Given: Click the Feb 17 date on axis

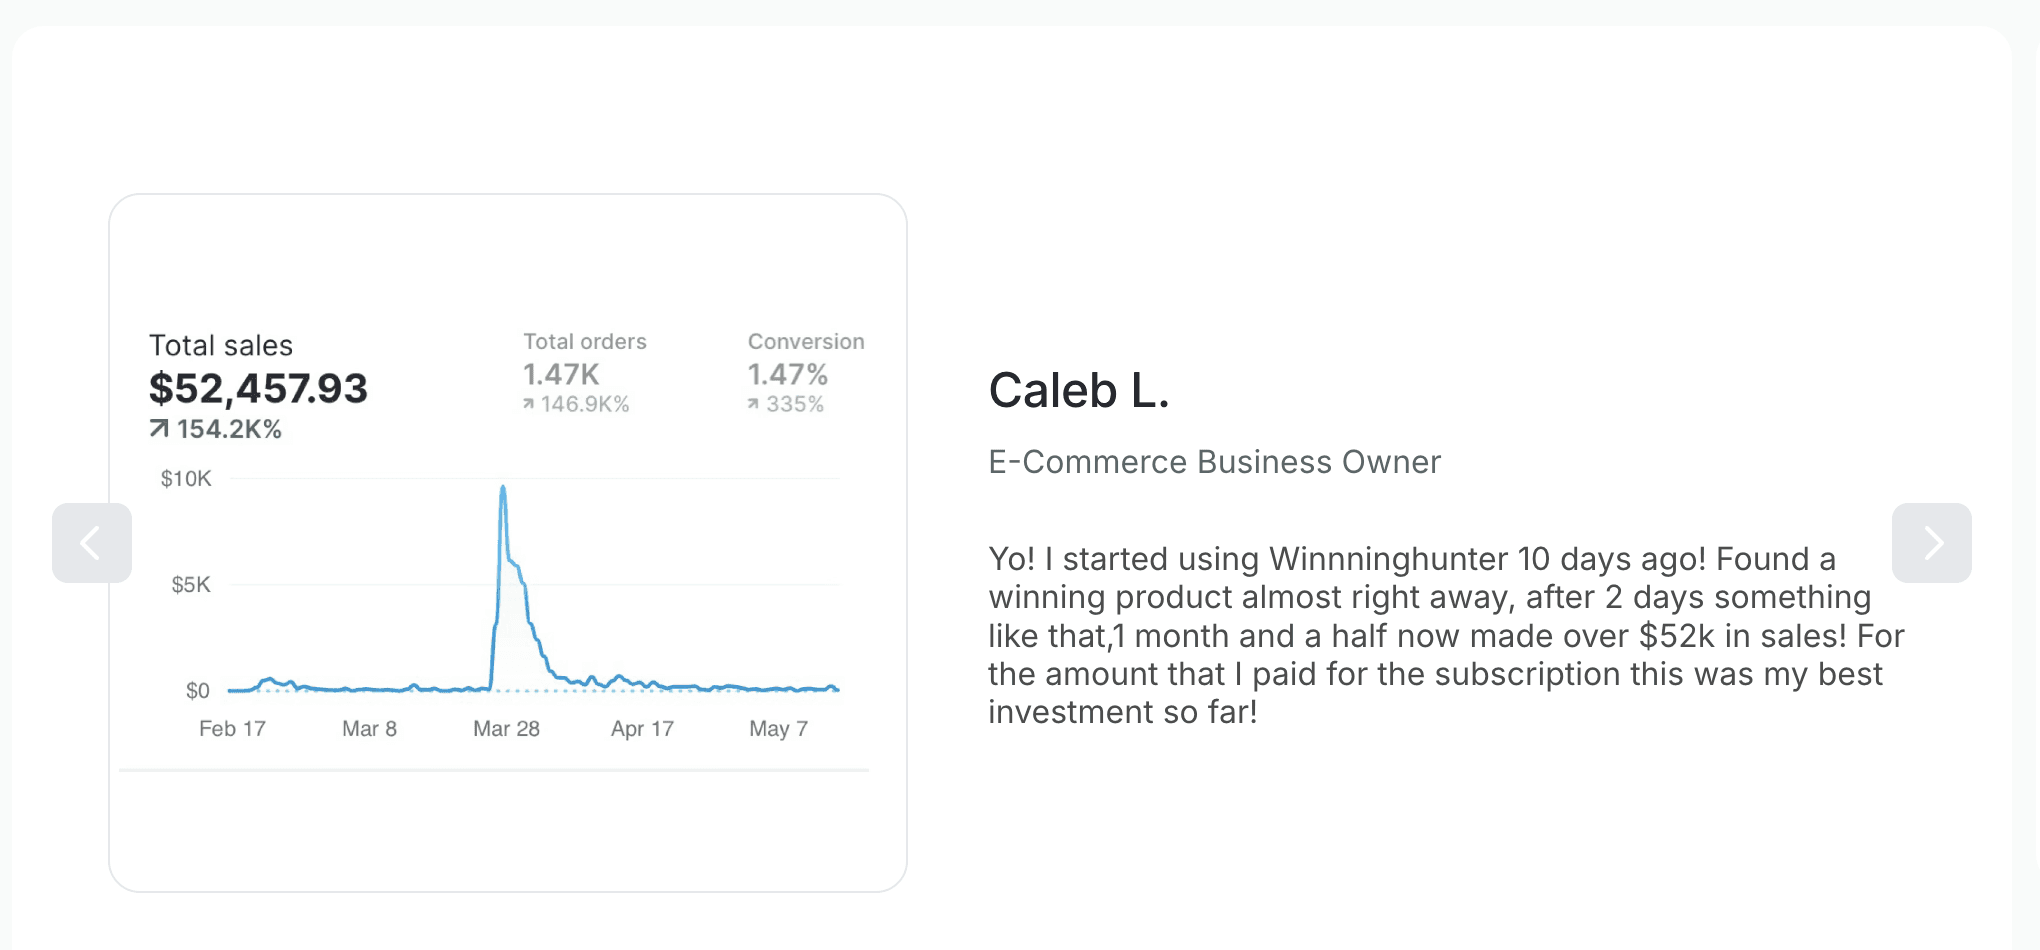Looking at the screenshot, I should pyautogui.click(x=232, y=729).
